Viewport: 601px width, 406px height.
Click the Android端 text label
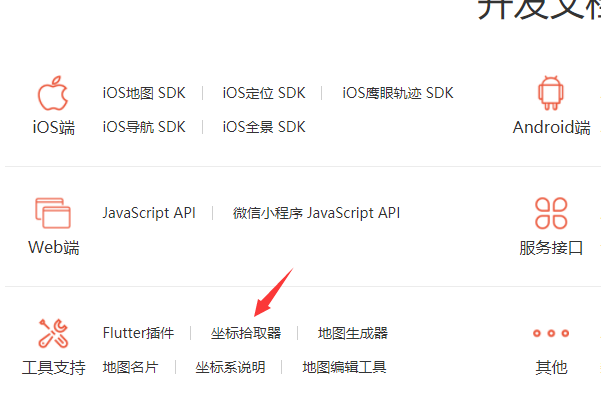551,127
